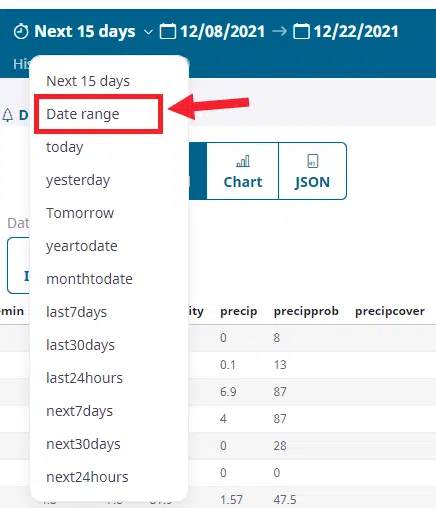Choose yeartodate period option
This screenshot has height=508, width=436.
(82, 246)
